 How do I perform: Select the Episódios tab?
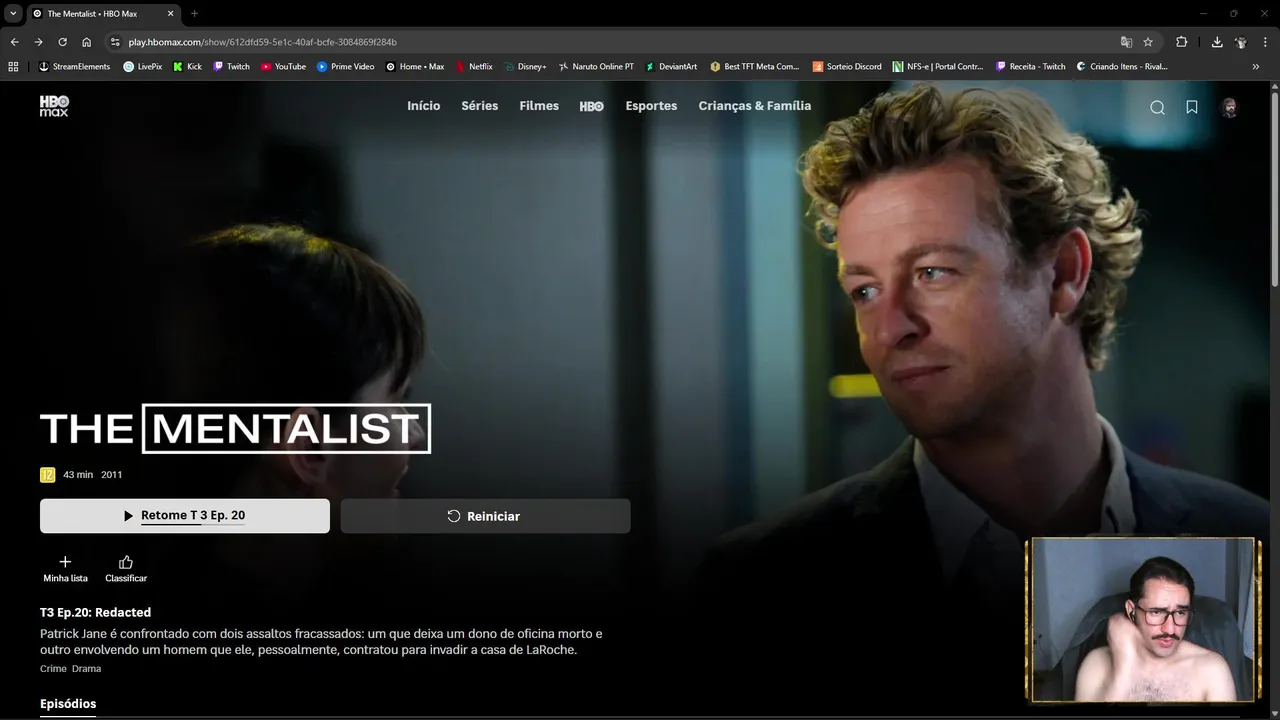(68, 704)
